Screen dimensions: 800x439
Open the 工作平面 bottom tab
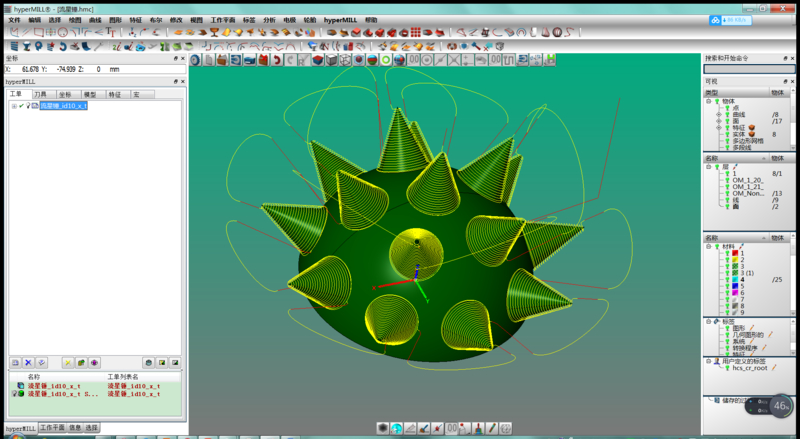[x=53, y=428]
